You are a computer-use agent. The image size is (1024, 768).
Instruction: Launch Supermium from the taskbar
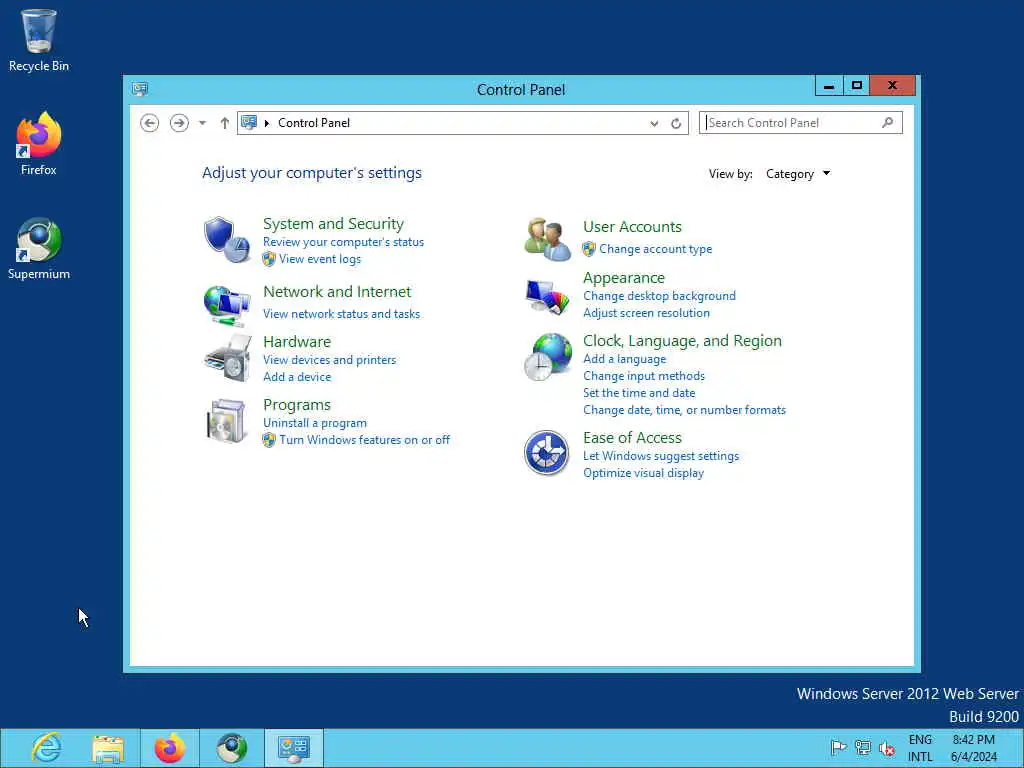[231, 748]
